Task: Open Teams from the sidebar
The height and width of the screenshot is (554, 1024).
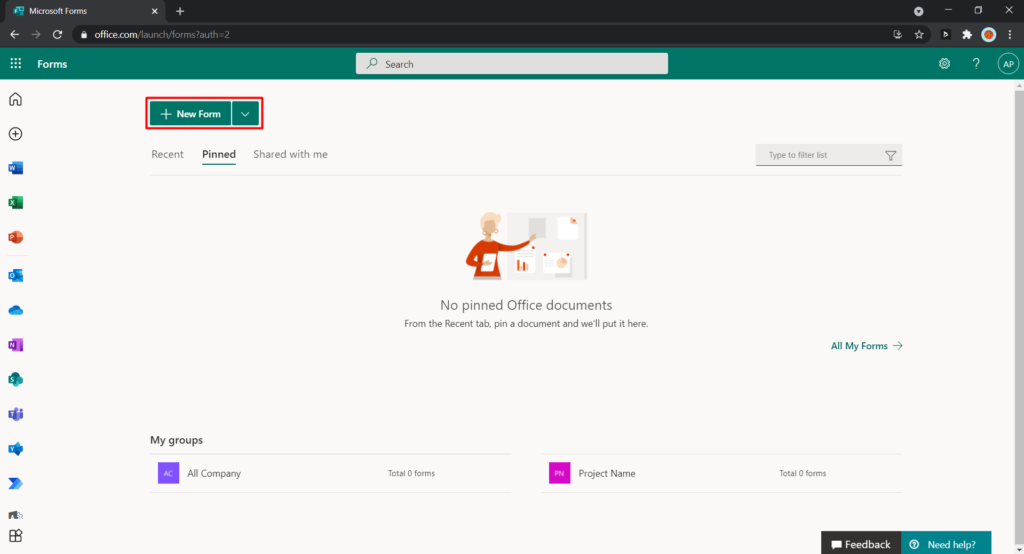Action: [16, 414]
